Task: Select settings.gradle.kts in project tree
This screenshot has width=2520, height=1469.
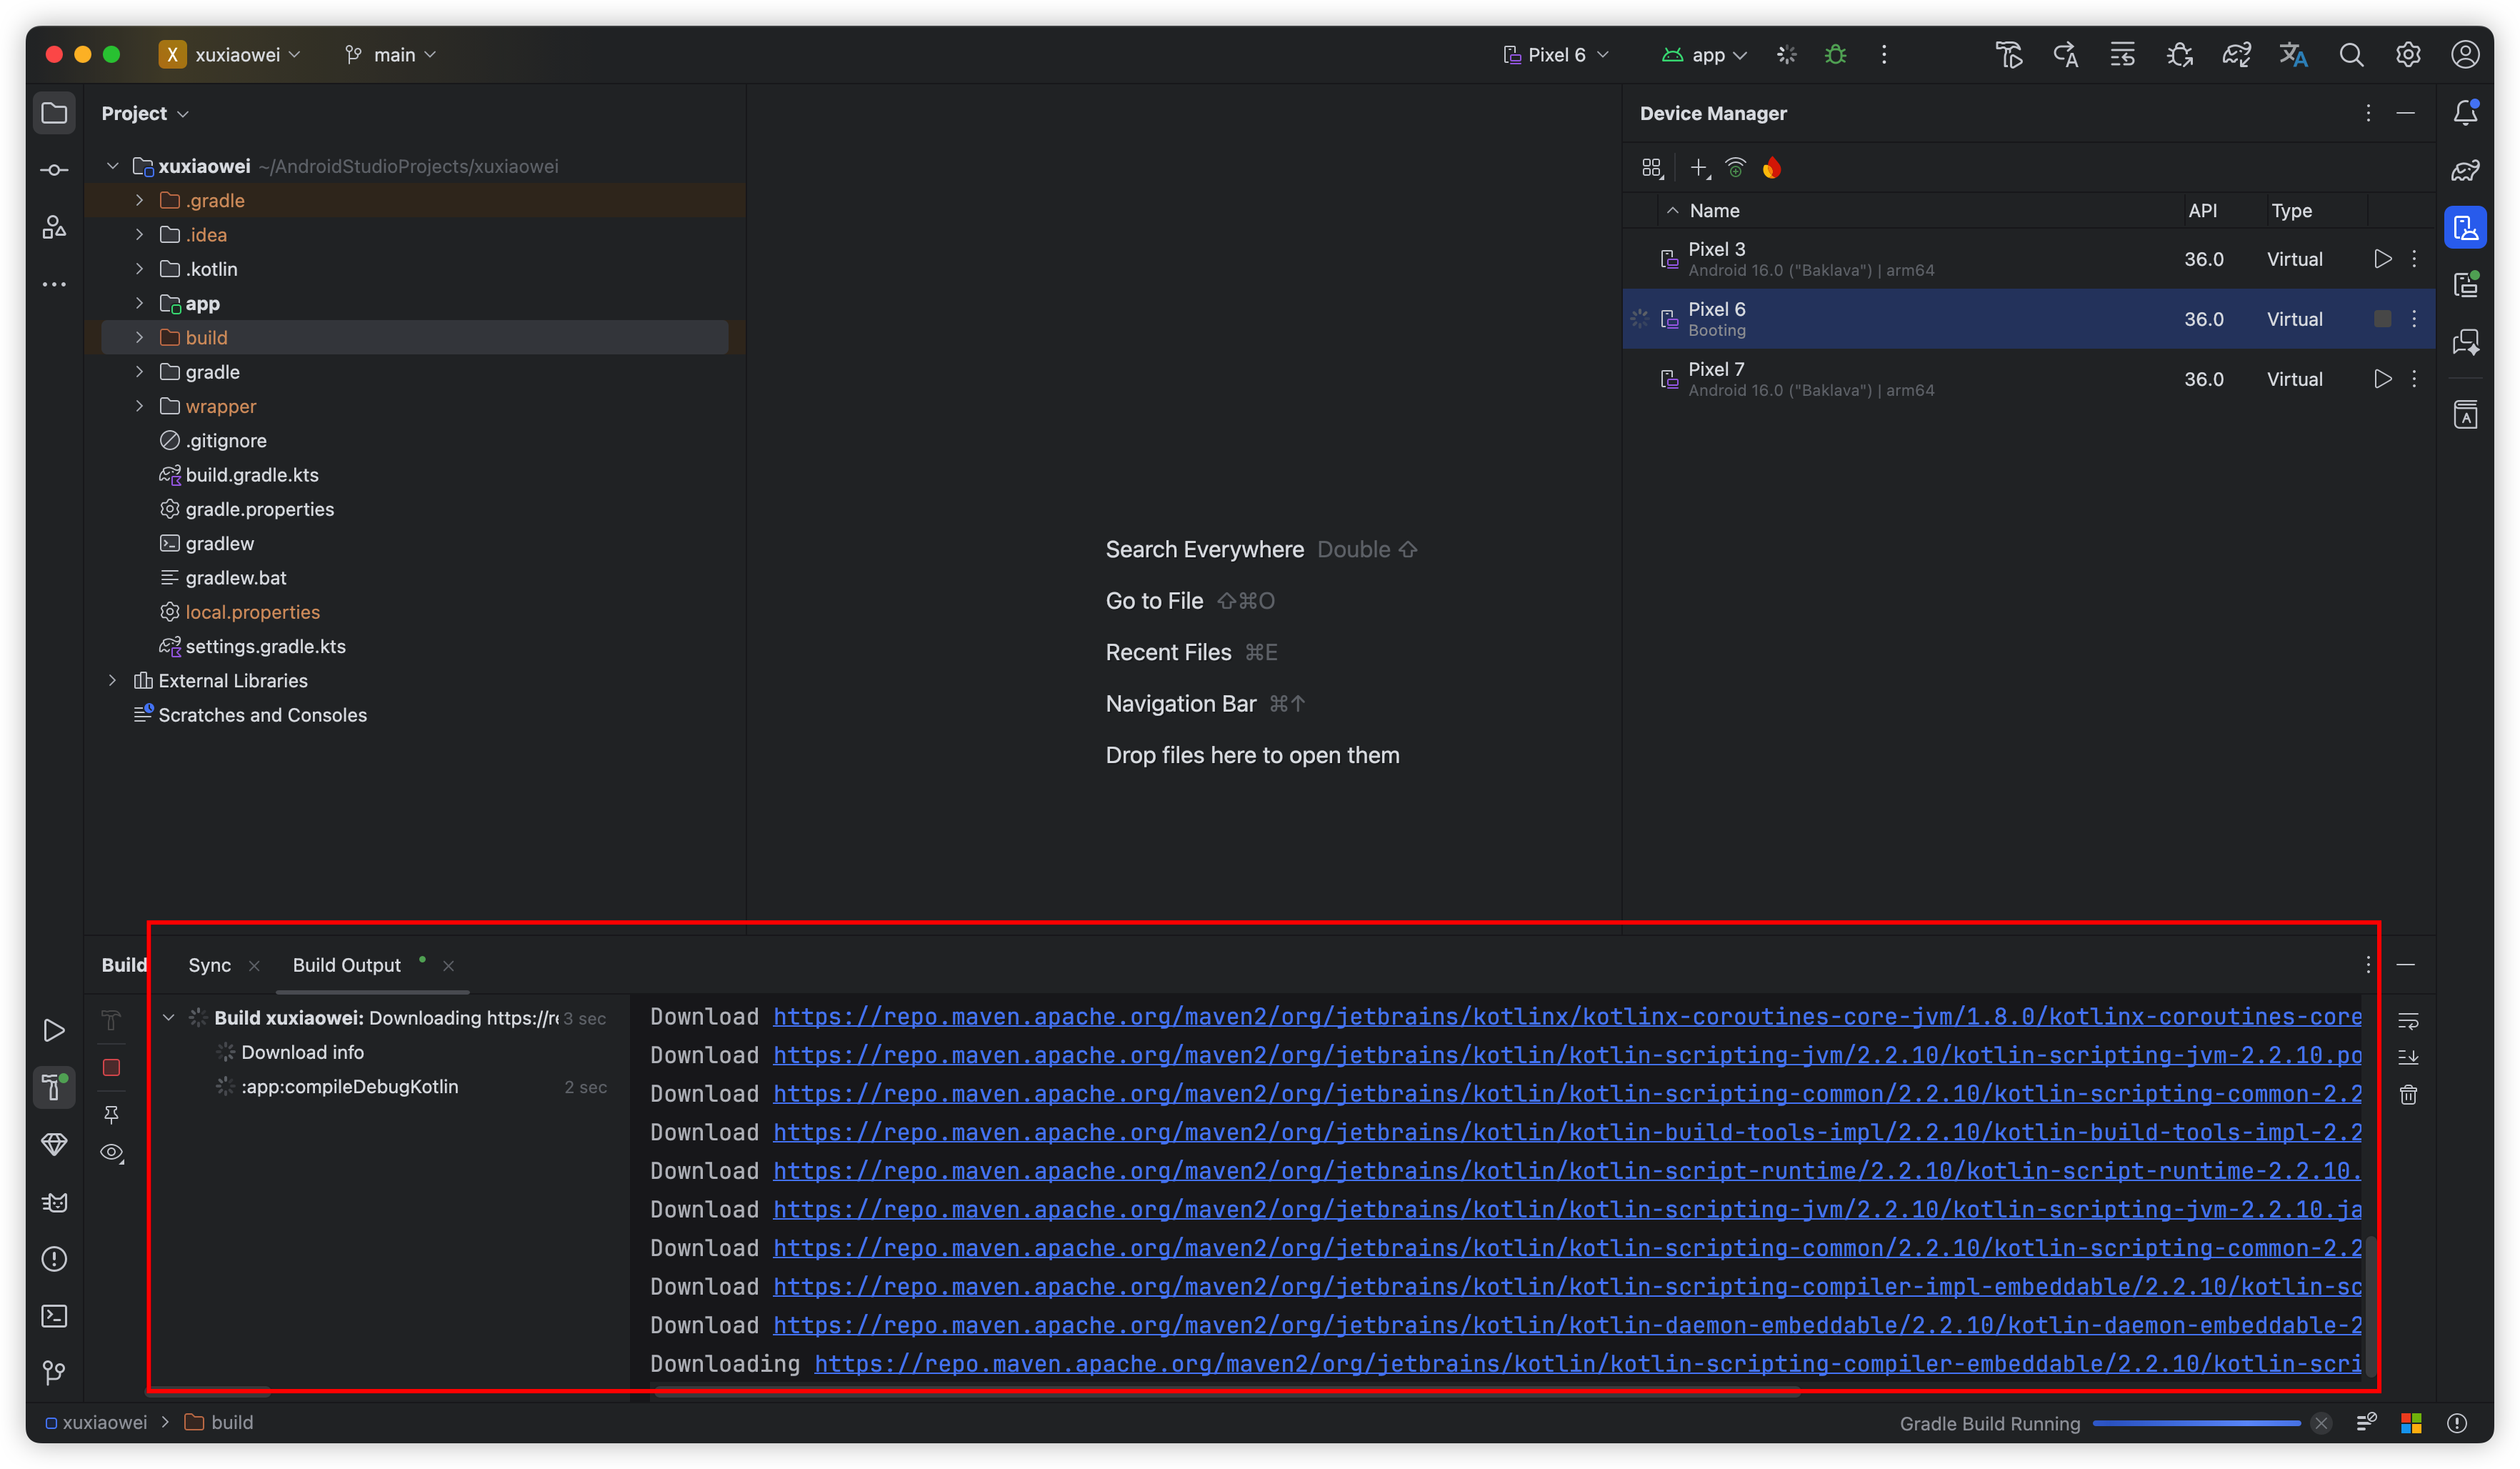Action: click(265, 646)
